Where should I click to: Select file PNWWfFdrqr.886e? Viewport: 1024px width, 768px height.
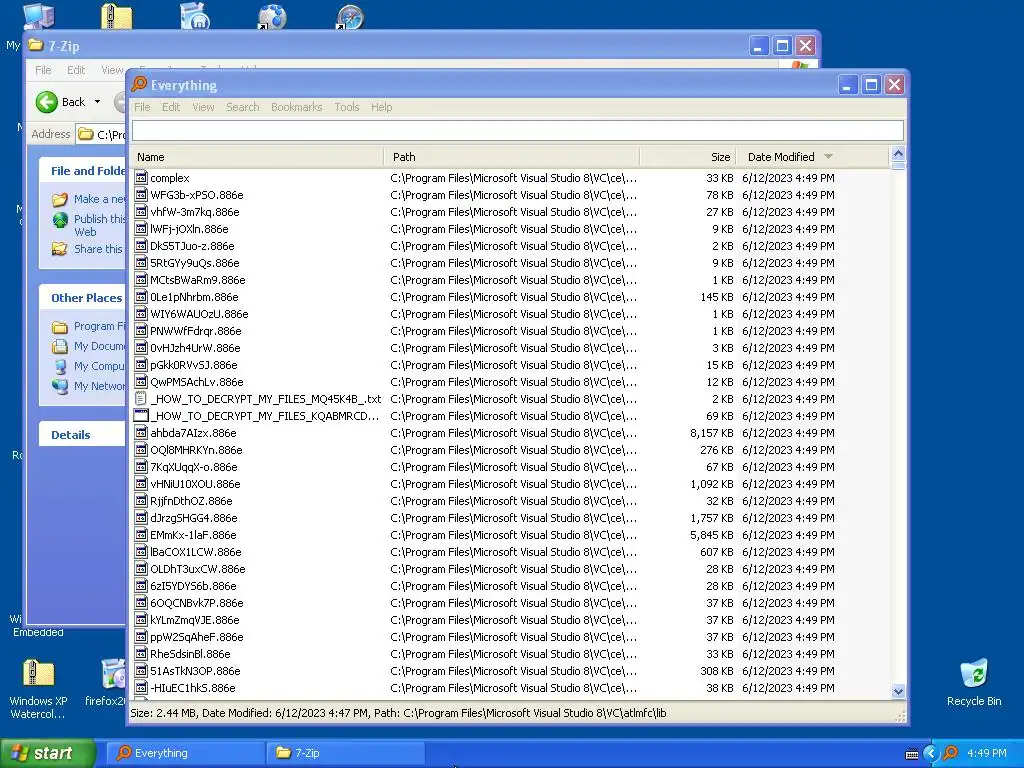pos(196,331)
